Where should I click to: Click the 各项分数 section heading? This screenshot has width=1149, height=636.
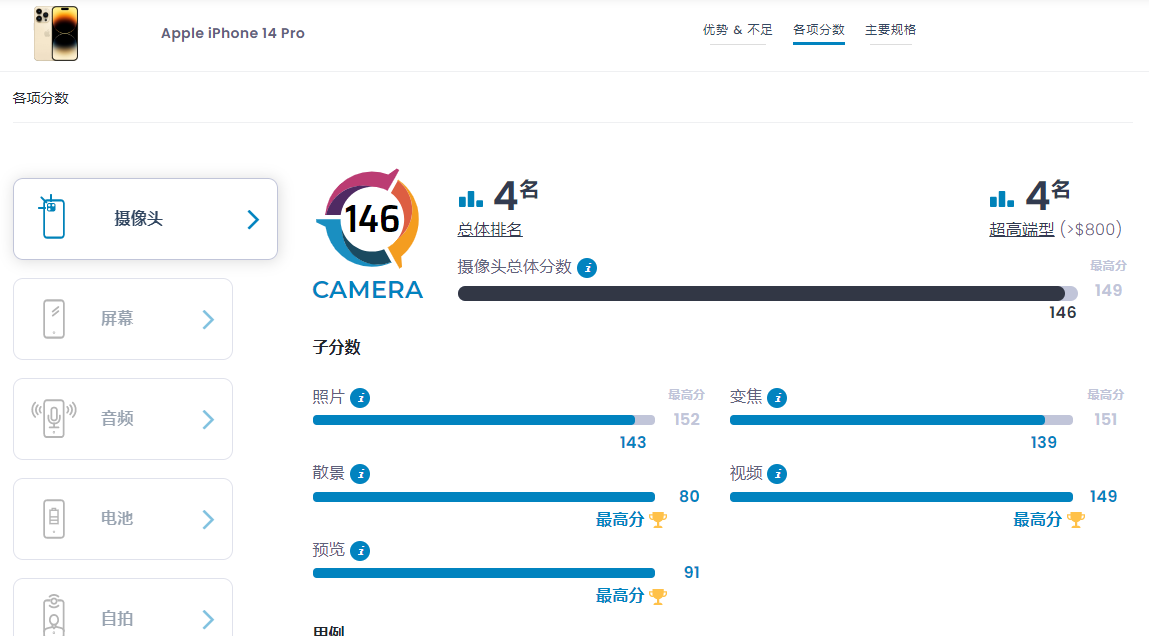coord(41,98)
